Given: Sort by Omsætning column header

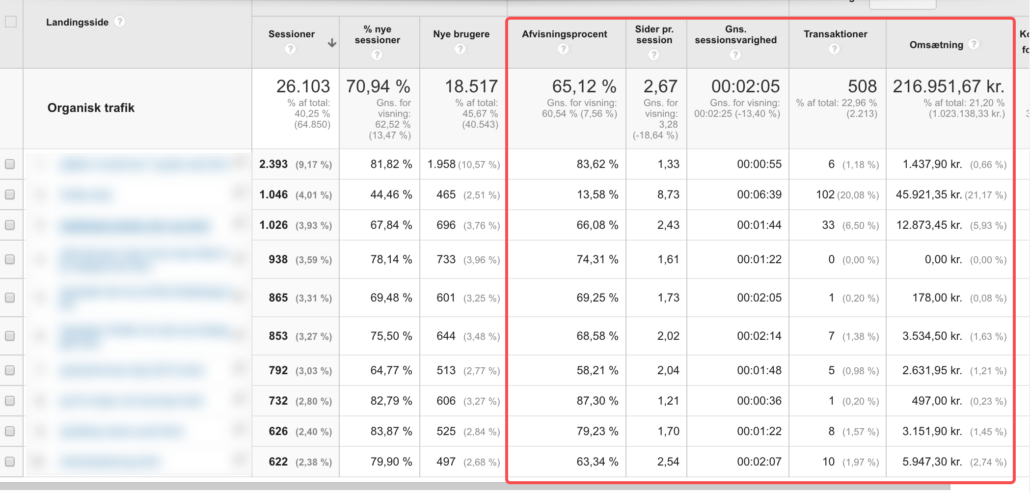Looking at the screenshot, I should pyautogui.click(x=937, y=45).
